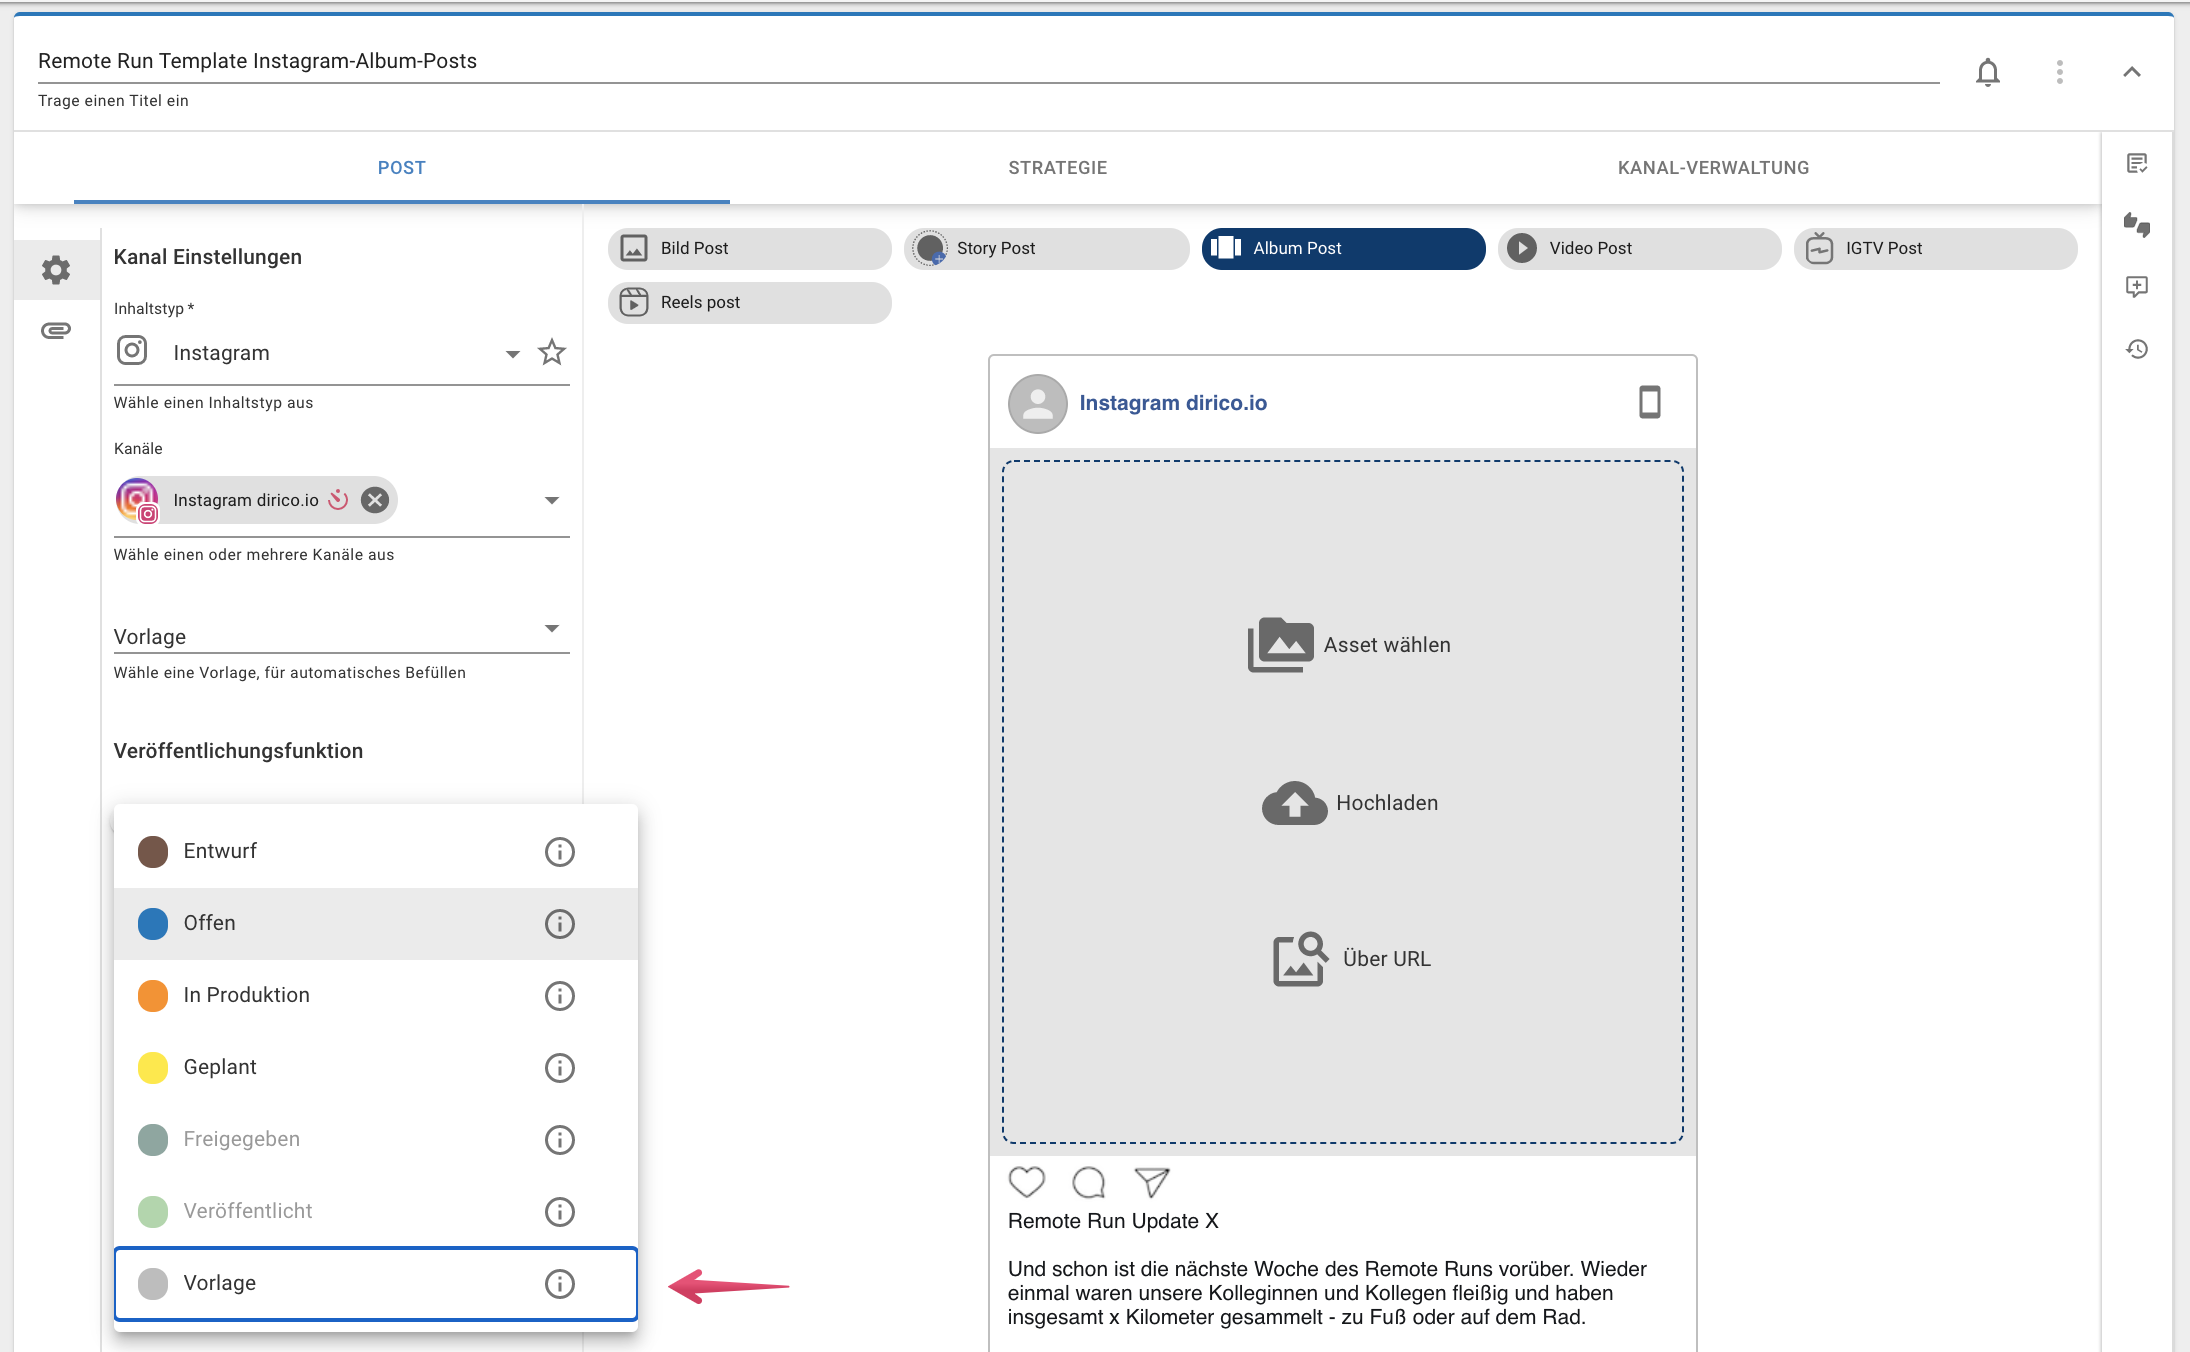2190x1352 pixels.
Task: Open the checklist notes icon in right sidebar
Action: point(2137,164)
